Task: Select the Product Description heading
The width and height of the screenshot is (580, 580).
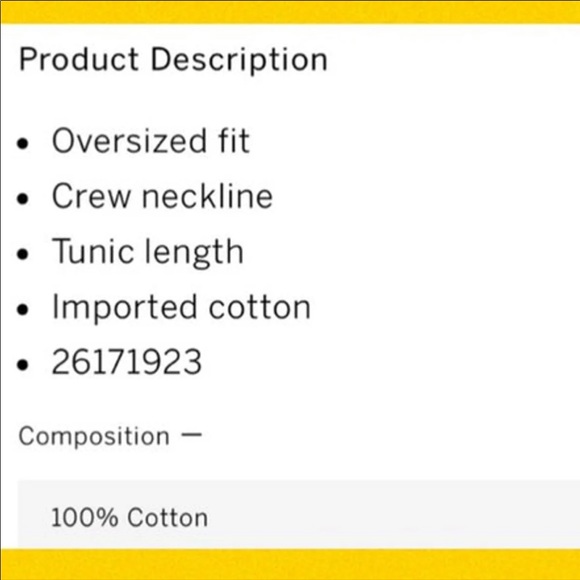Action: (x=173, y=60)
